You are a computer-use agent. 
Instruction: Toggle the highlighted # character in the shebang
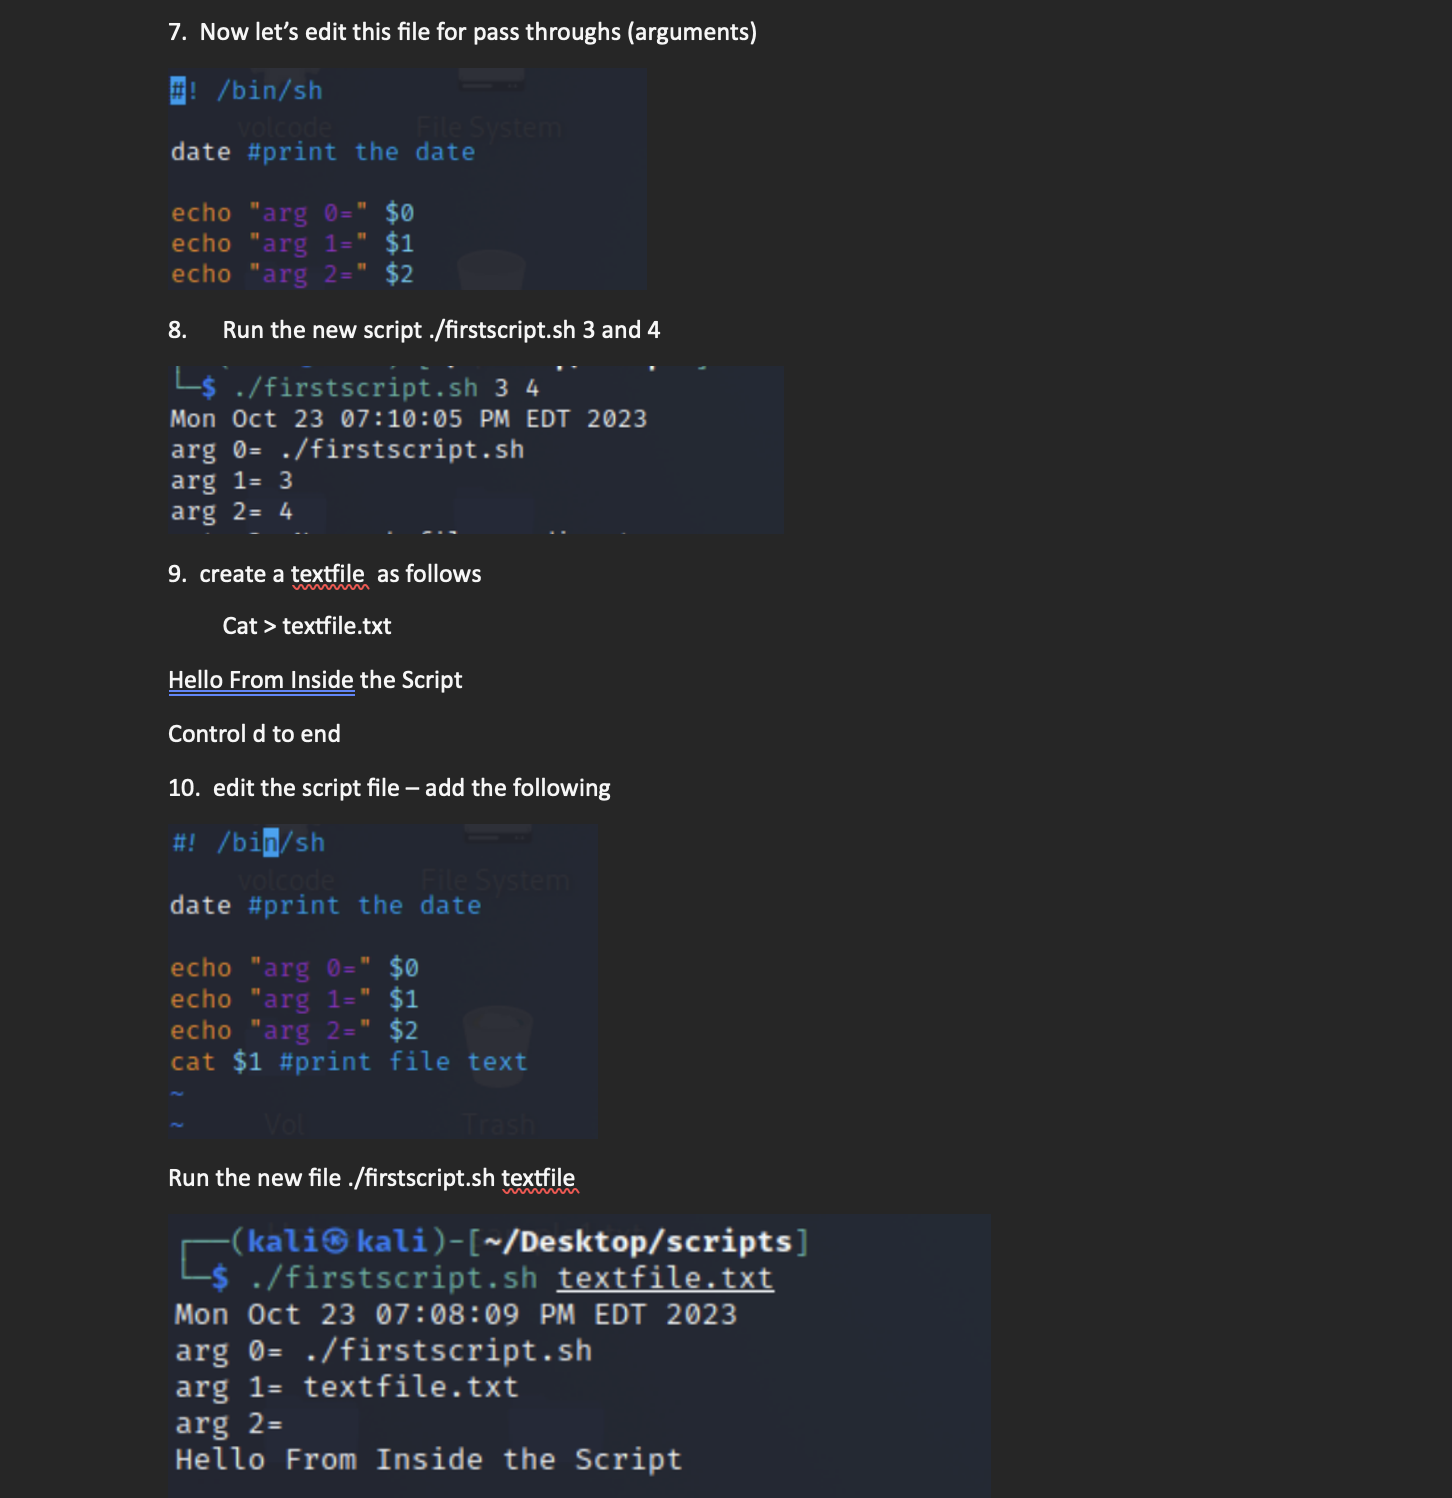click(x=177, y=90)
